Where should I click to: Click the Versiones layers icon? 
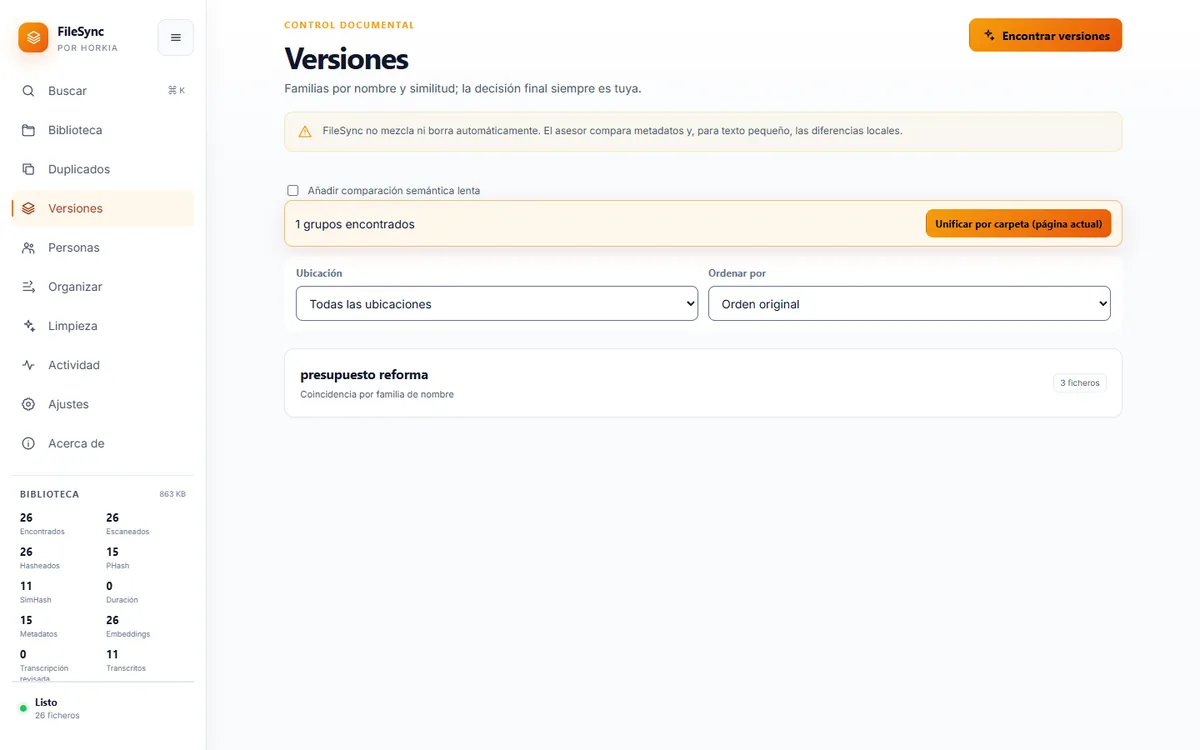pyautogui.click(x=28, y=208)
